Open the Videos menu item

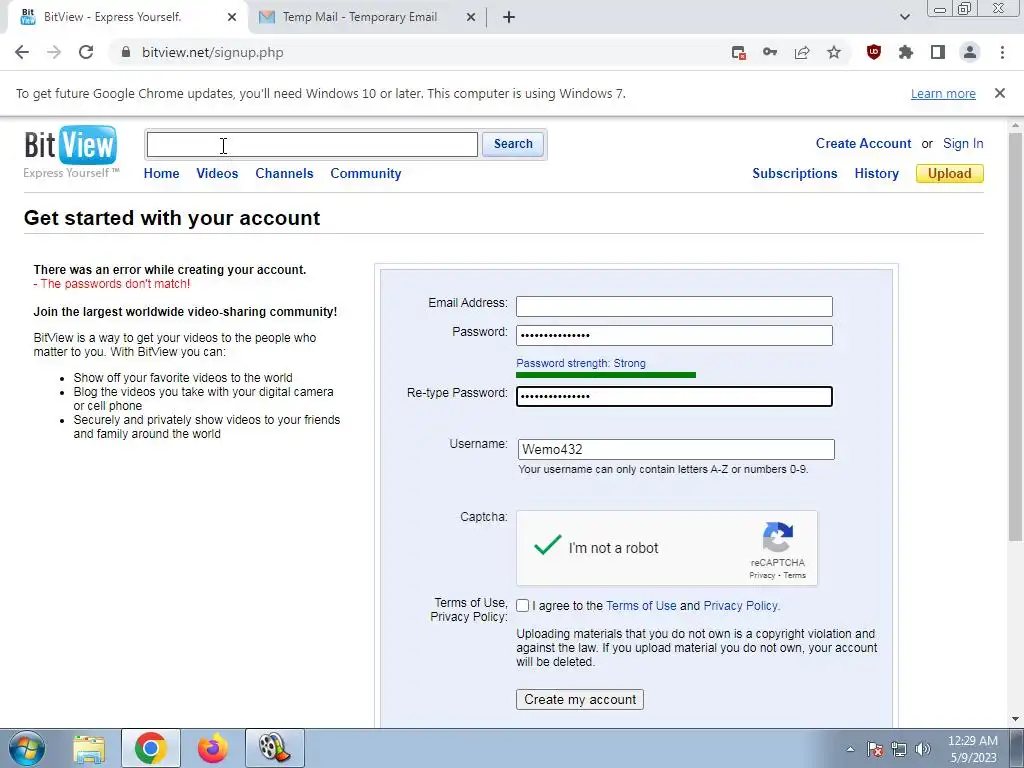217,173
